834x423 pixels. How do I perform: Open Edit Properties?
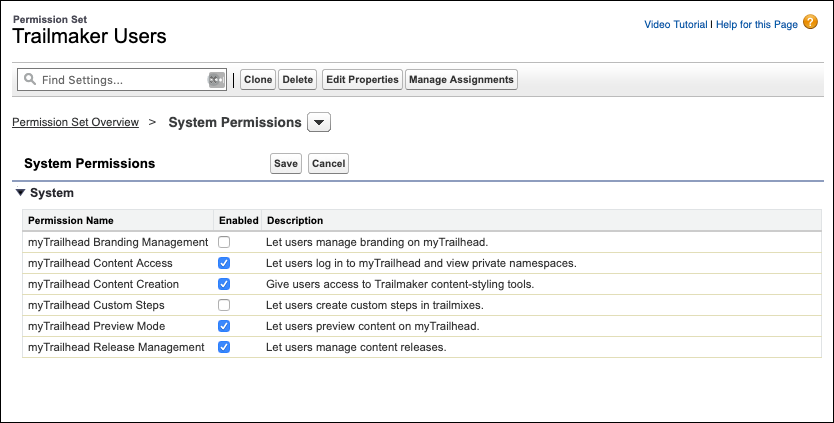(x=362, y=79)
